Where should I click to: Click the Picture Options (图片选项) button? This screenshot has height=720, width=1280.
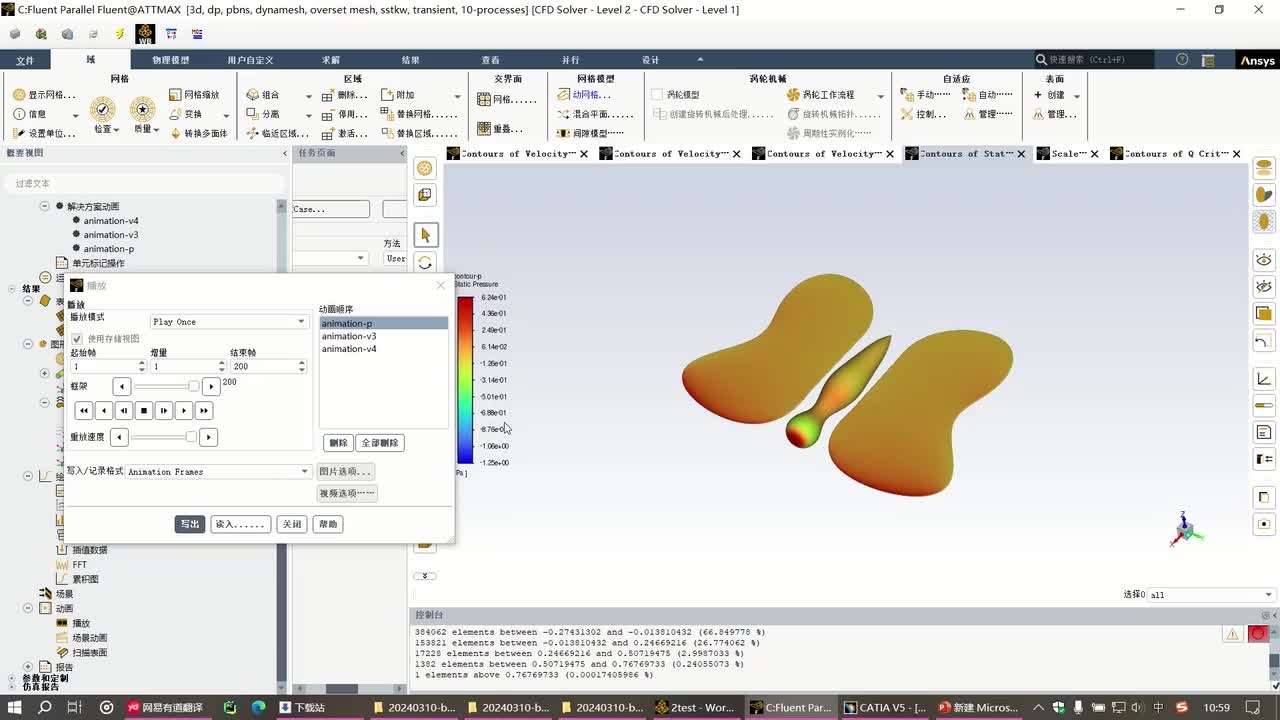346,472
